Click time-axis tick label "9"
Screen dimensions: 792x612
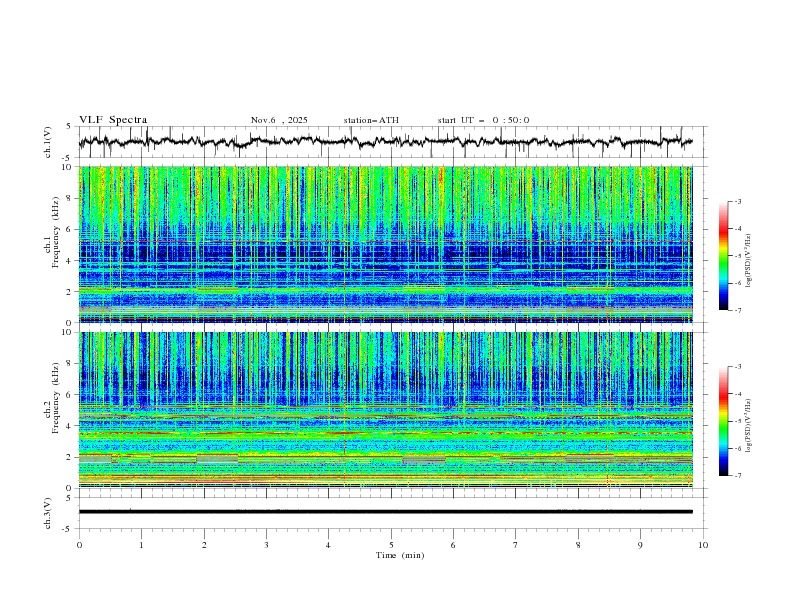point(640,545)
